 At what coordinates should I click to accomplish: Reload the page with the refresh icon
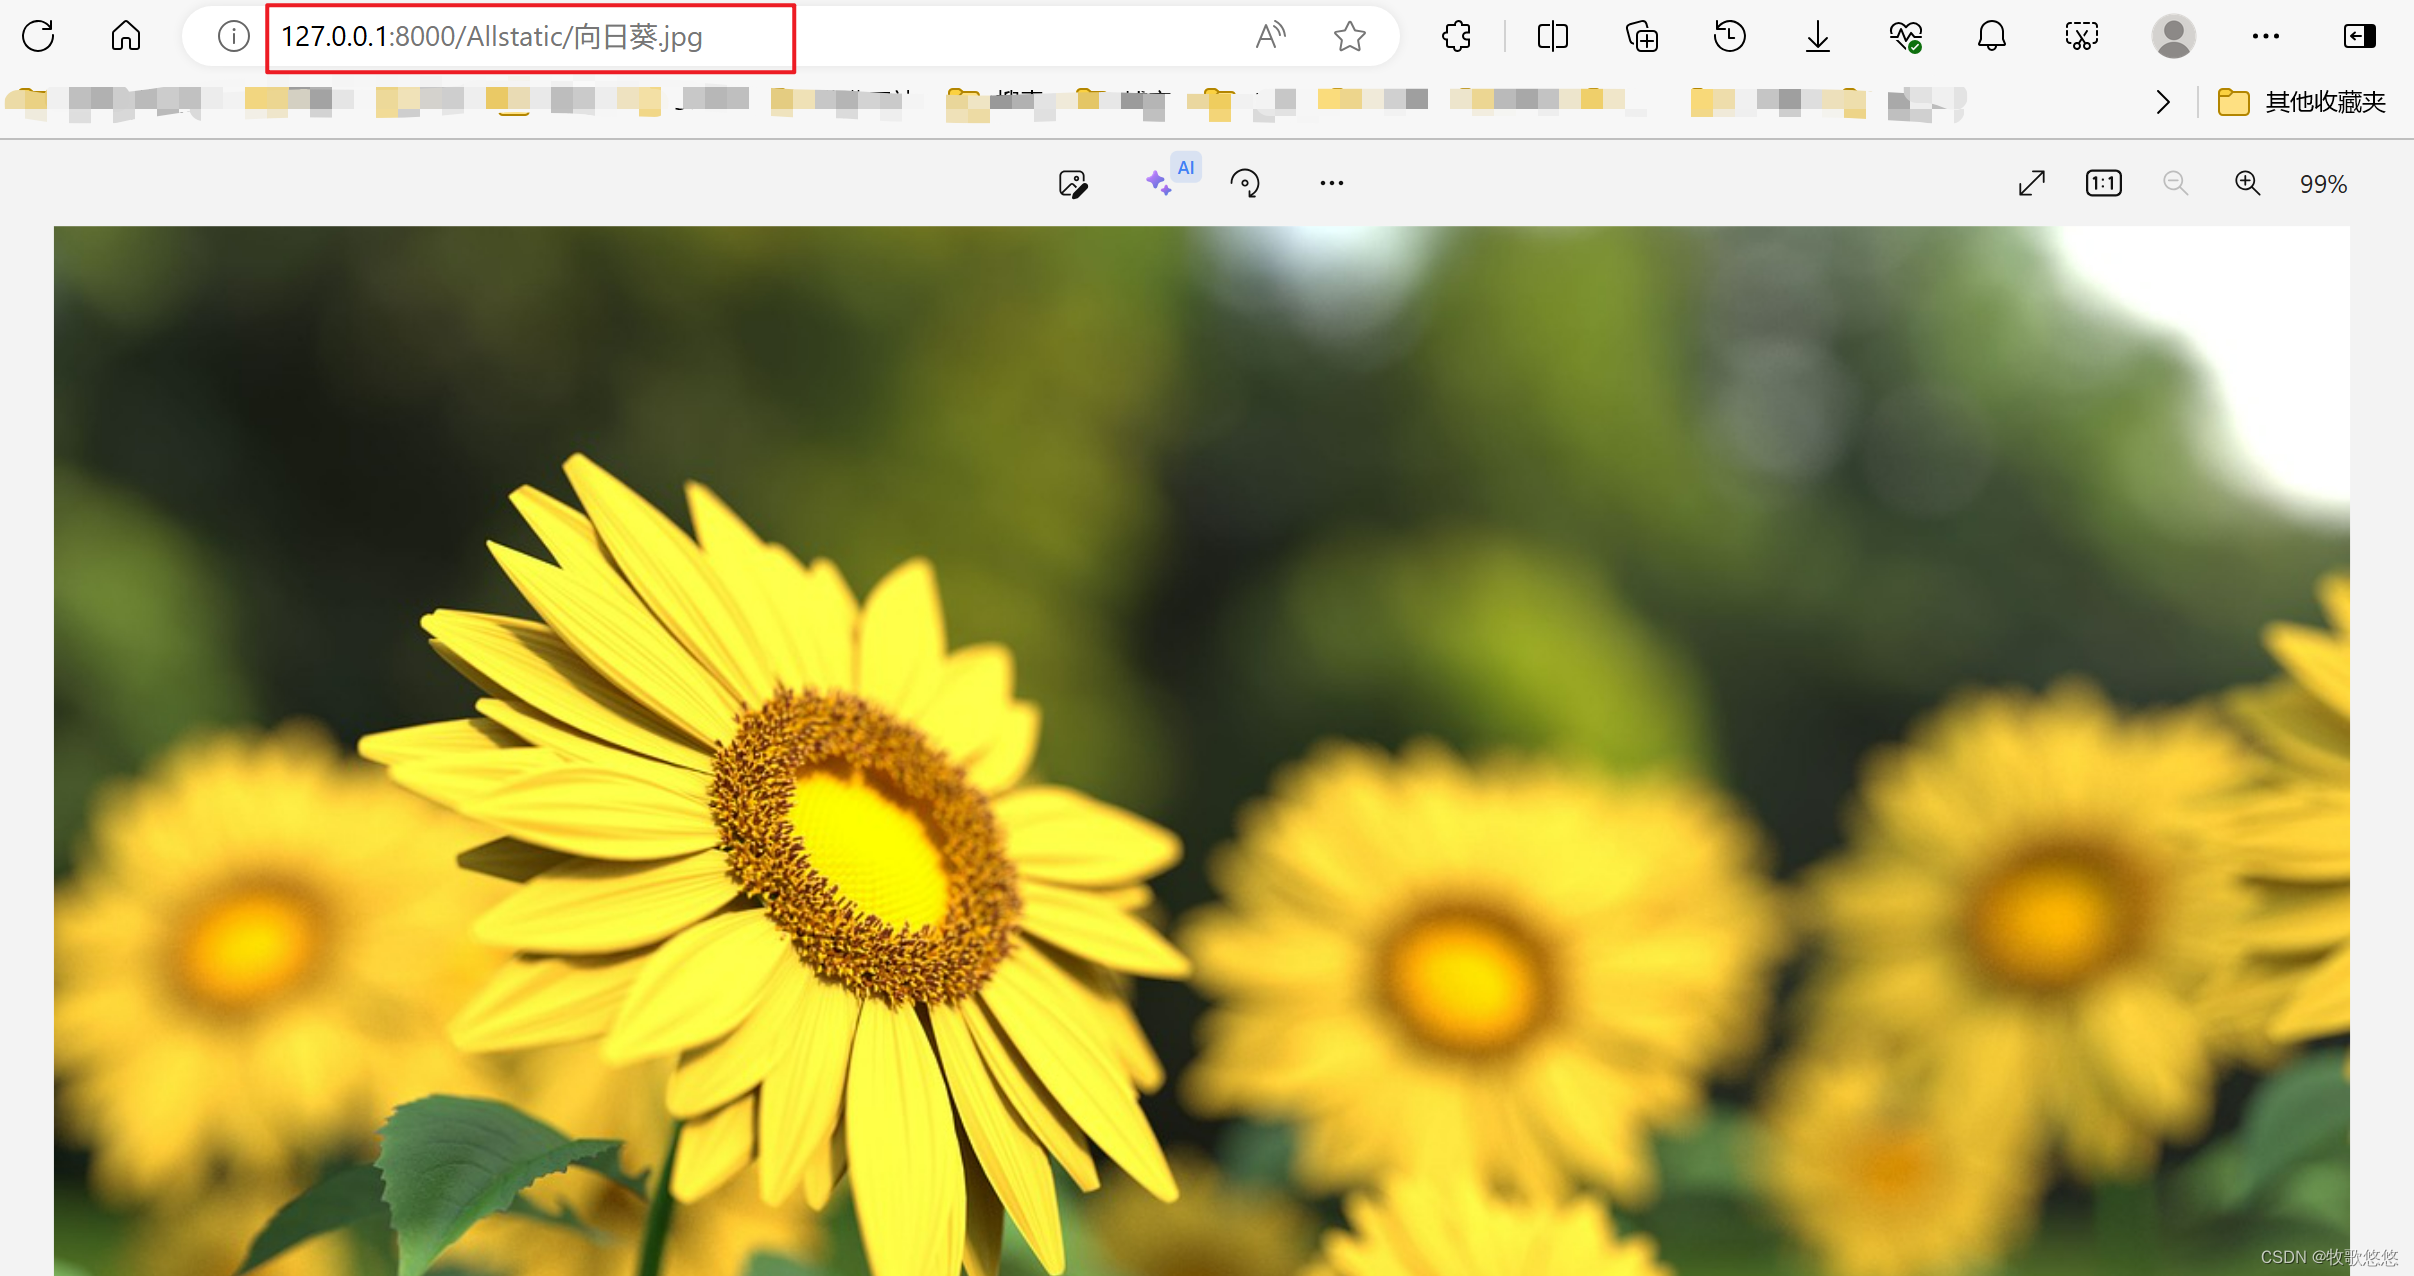click(38, 37)
